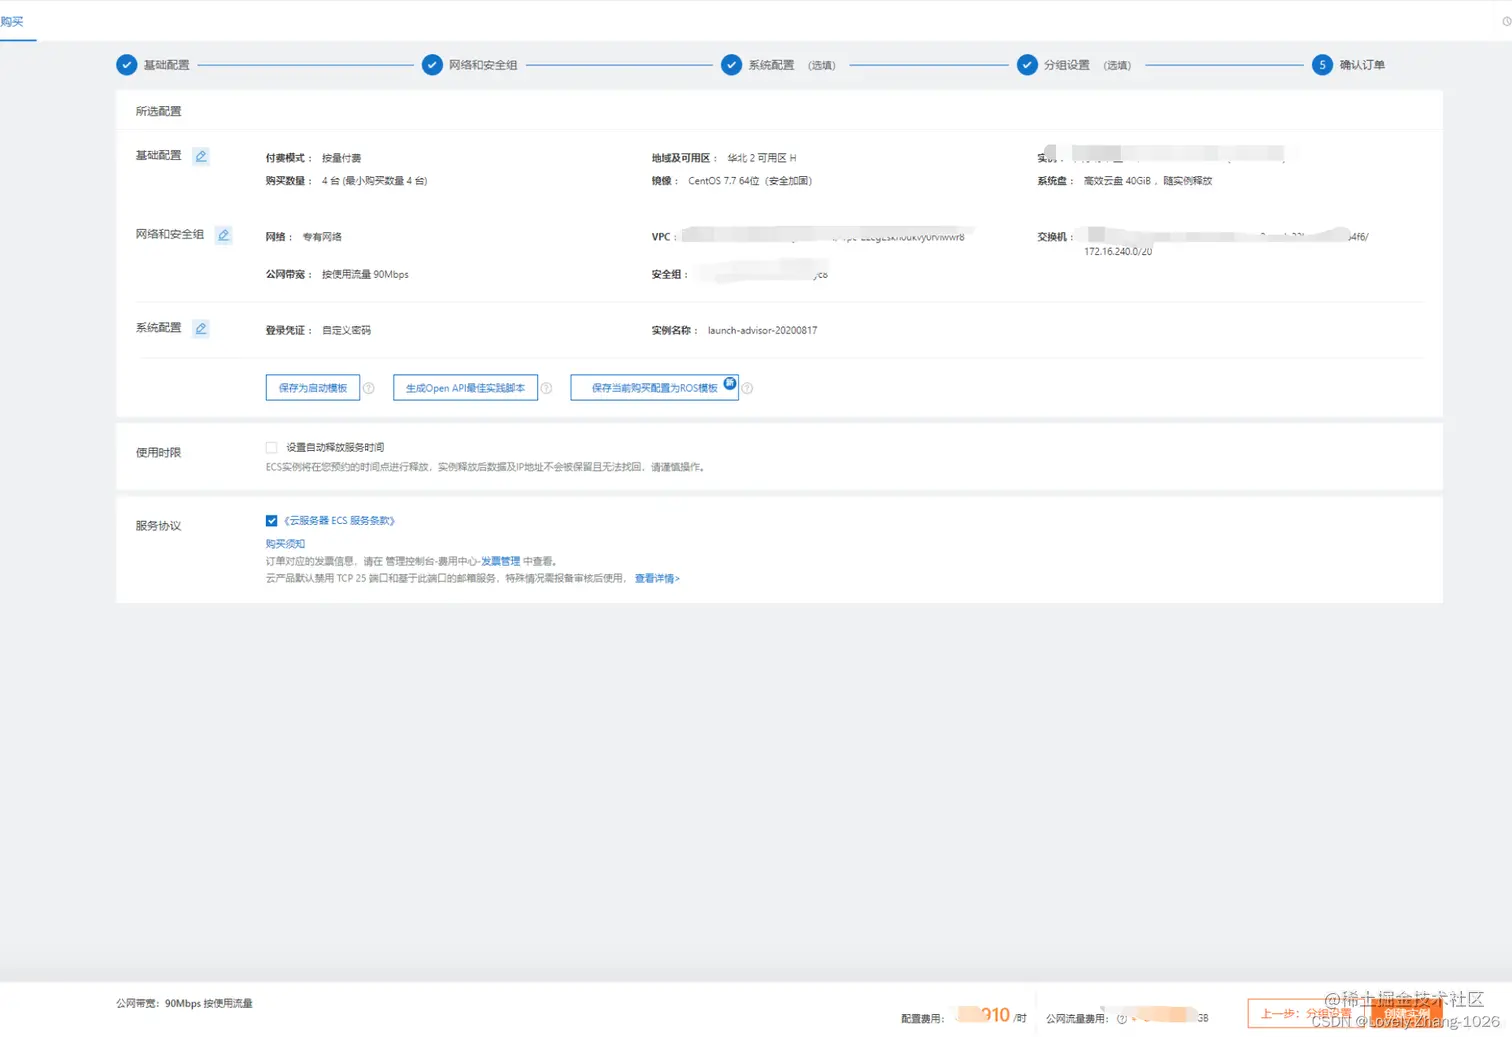The height and width of the screenshot is (1037, 1512).
Task: Go back with 上一步：分组设置 button
Action: click(x=1305, y=1014)
